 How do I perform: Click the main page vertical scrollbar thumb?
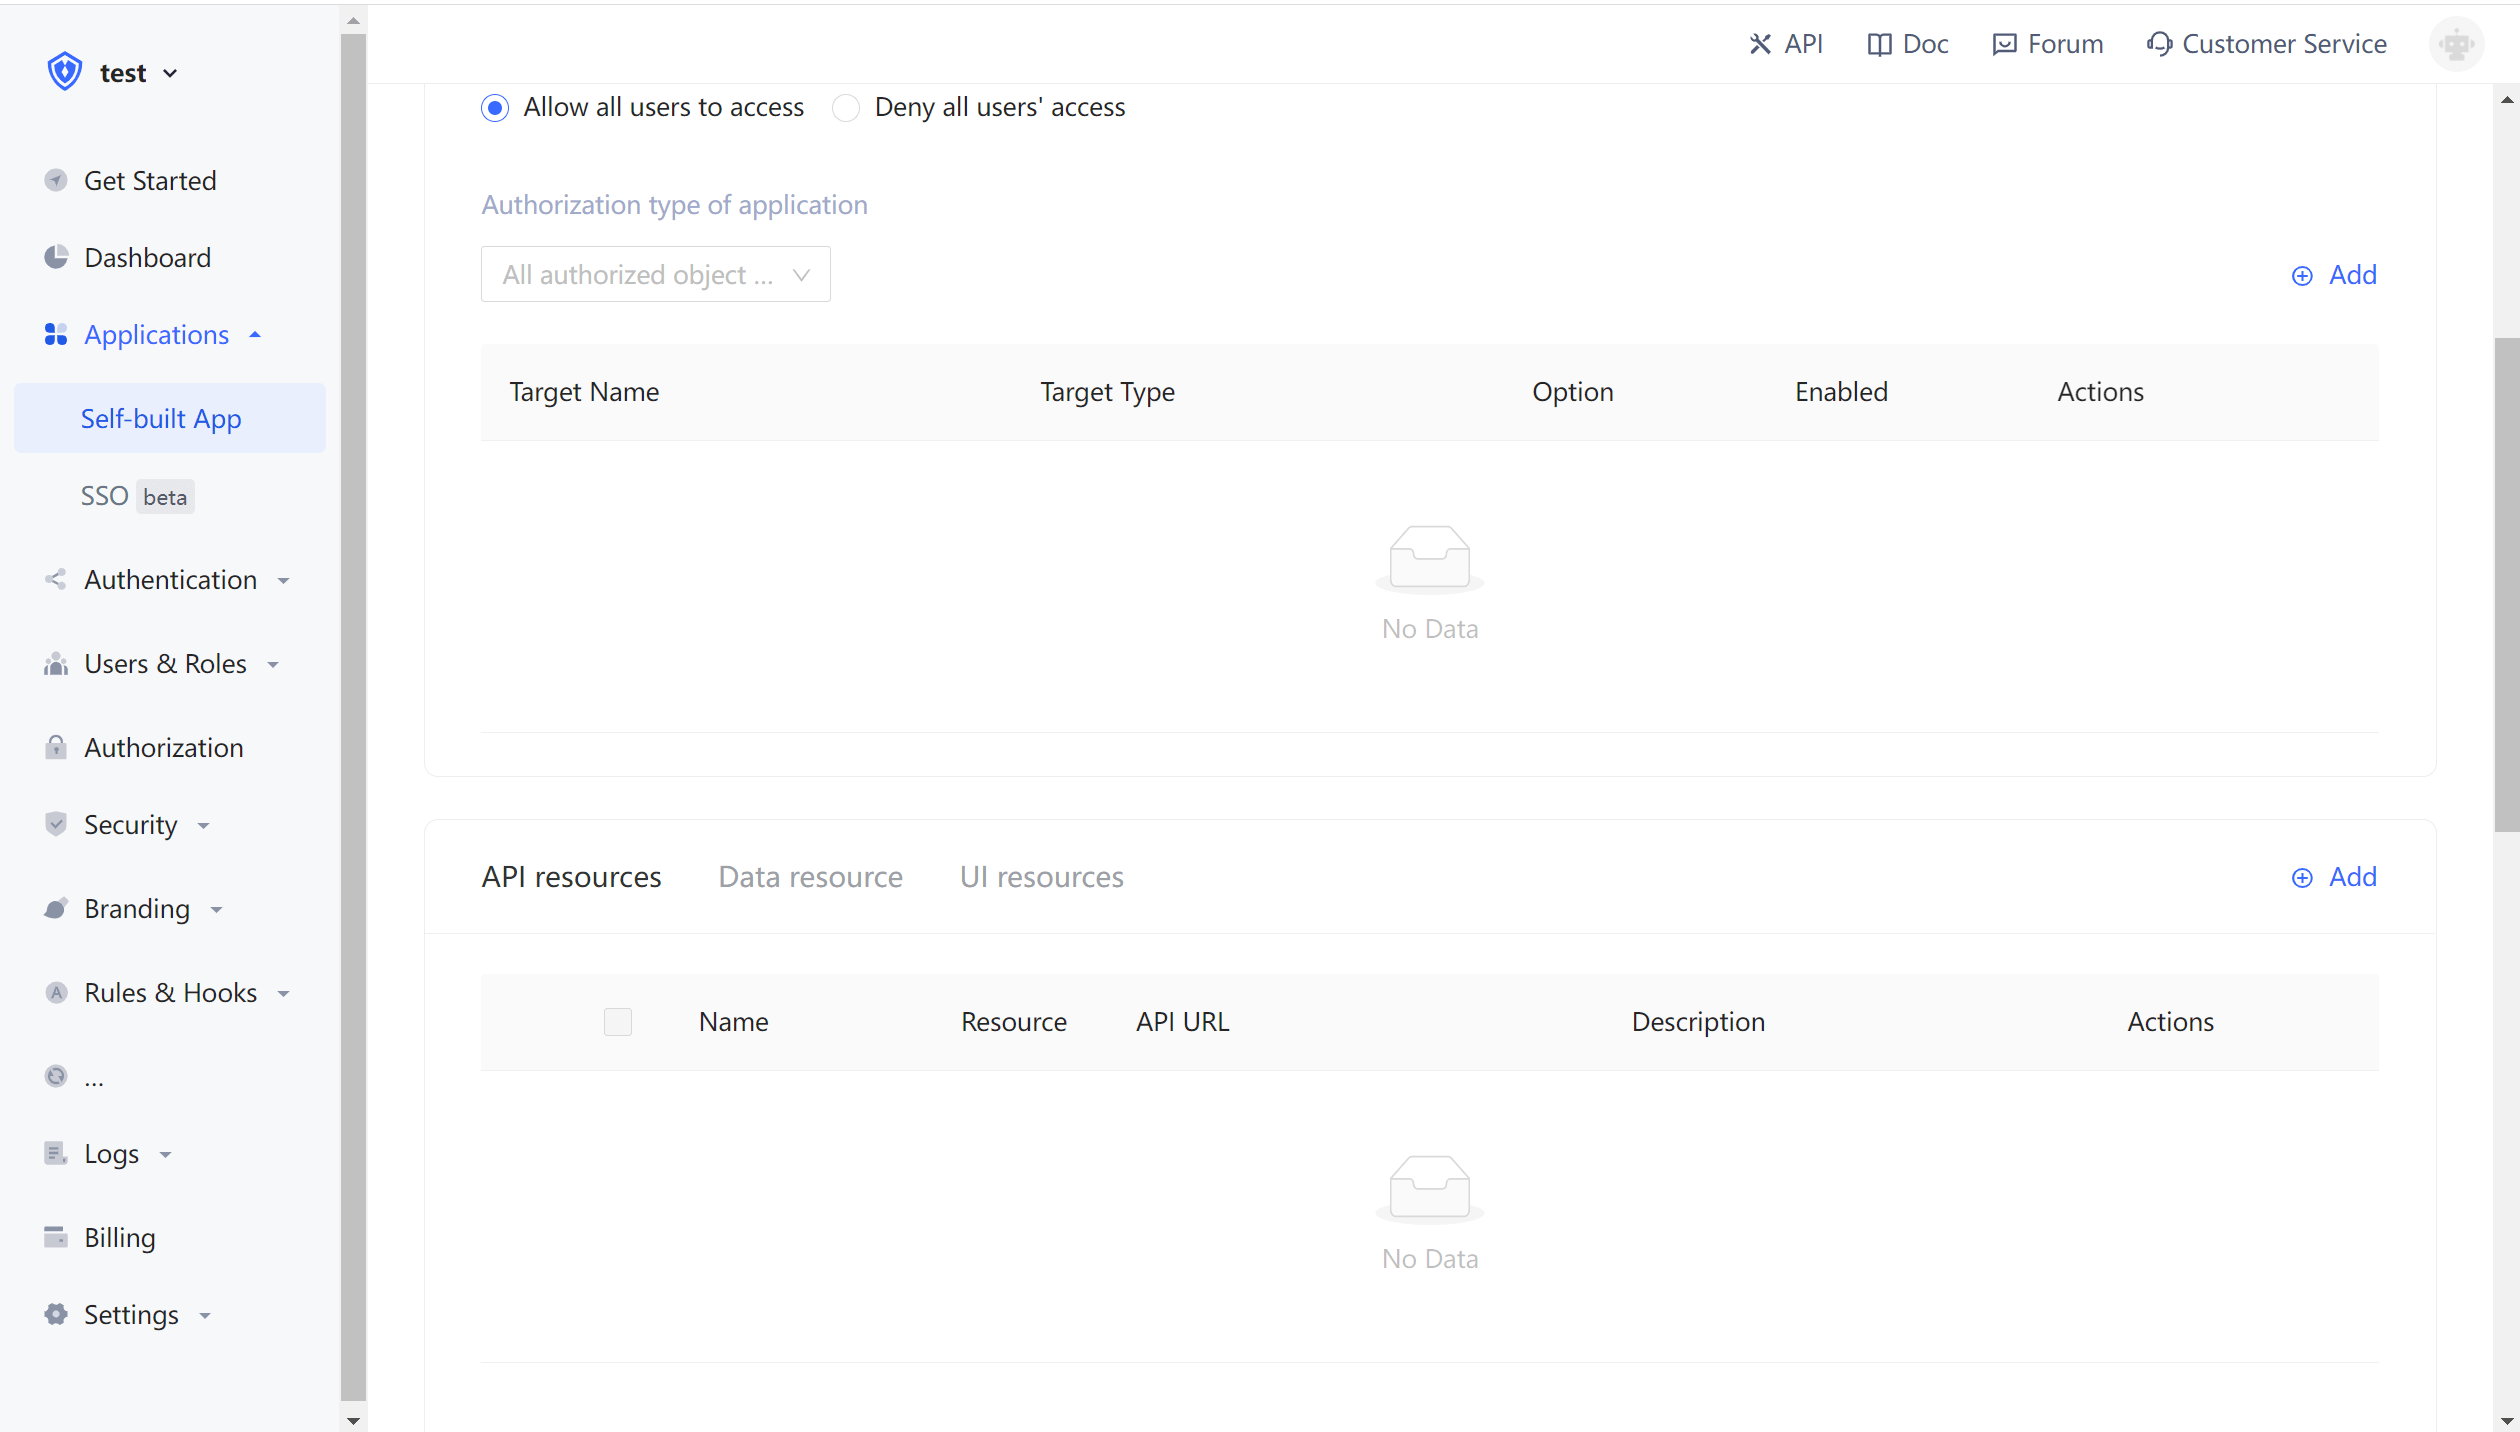tap(2506, 585)
